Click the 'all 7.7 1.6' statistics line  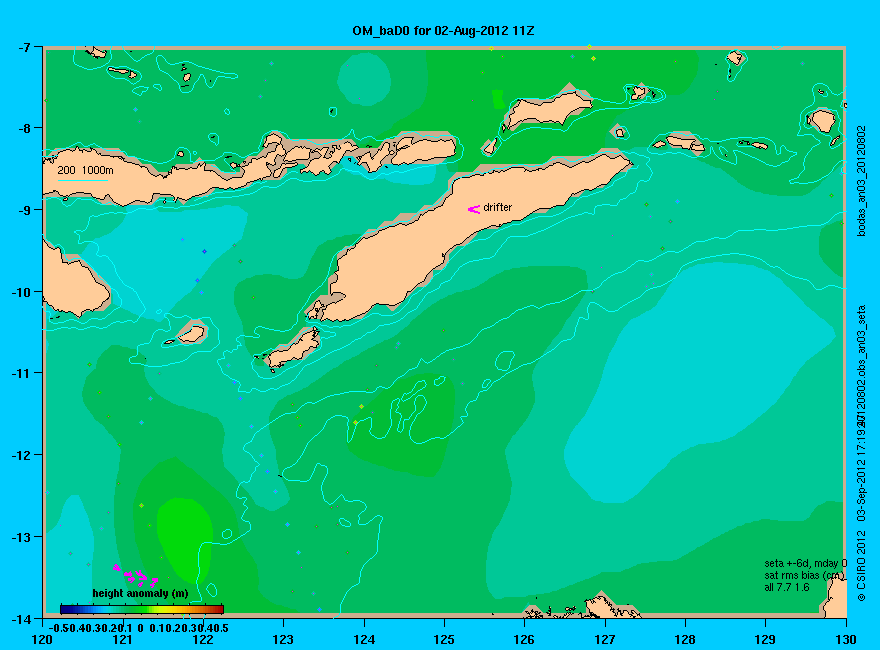[x=787, y=588]
